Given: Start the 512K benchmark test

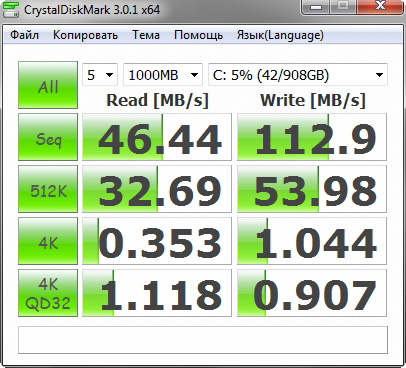Looking at the screenshot, I should [48, 189].
